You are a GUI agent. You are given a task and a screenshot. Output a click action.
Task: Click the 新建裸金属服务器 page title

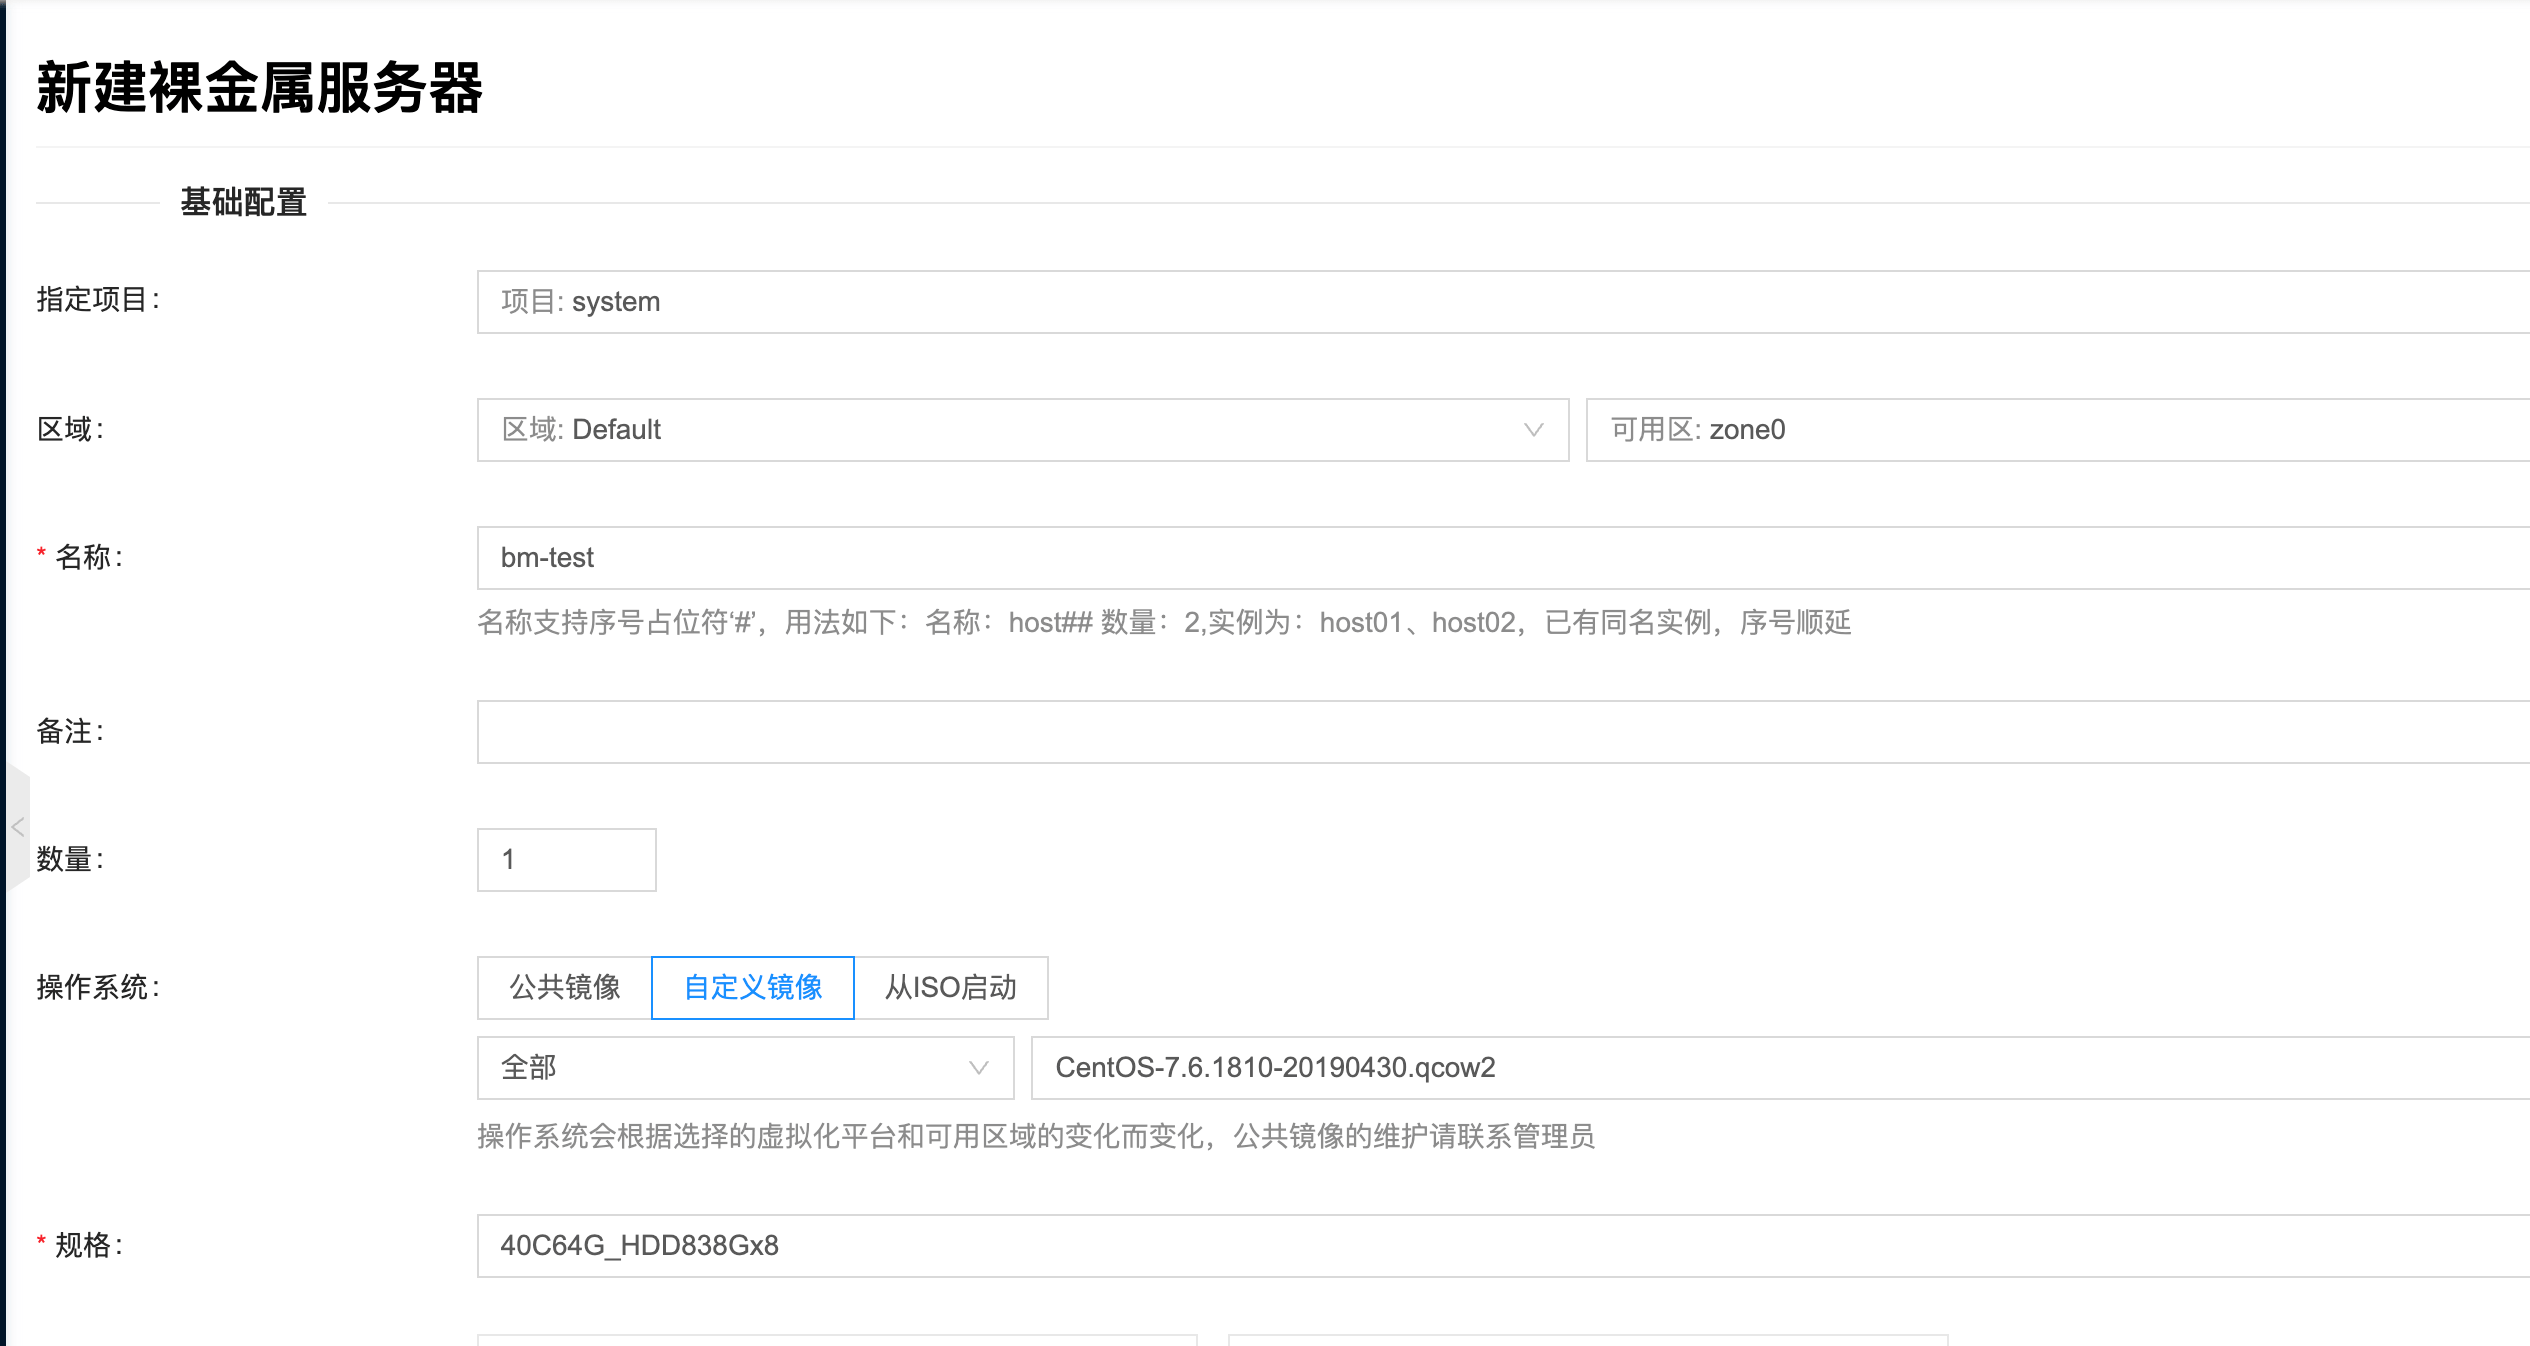[x=260, y=88]
